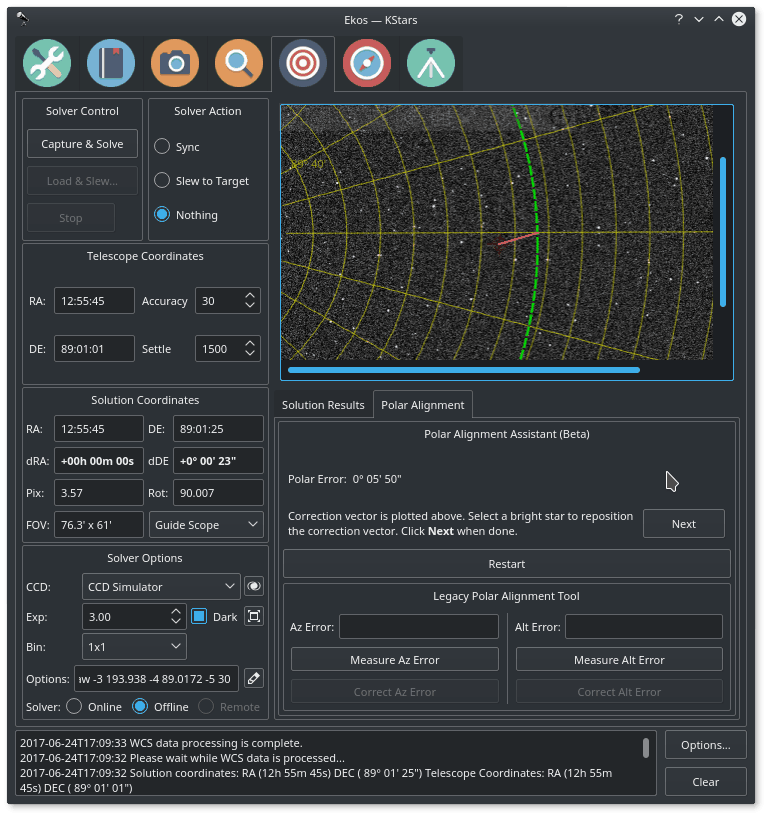Select the Polar Alignment tab
This screenshot has width=768, height=817.
(x=422, y=405)
